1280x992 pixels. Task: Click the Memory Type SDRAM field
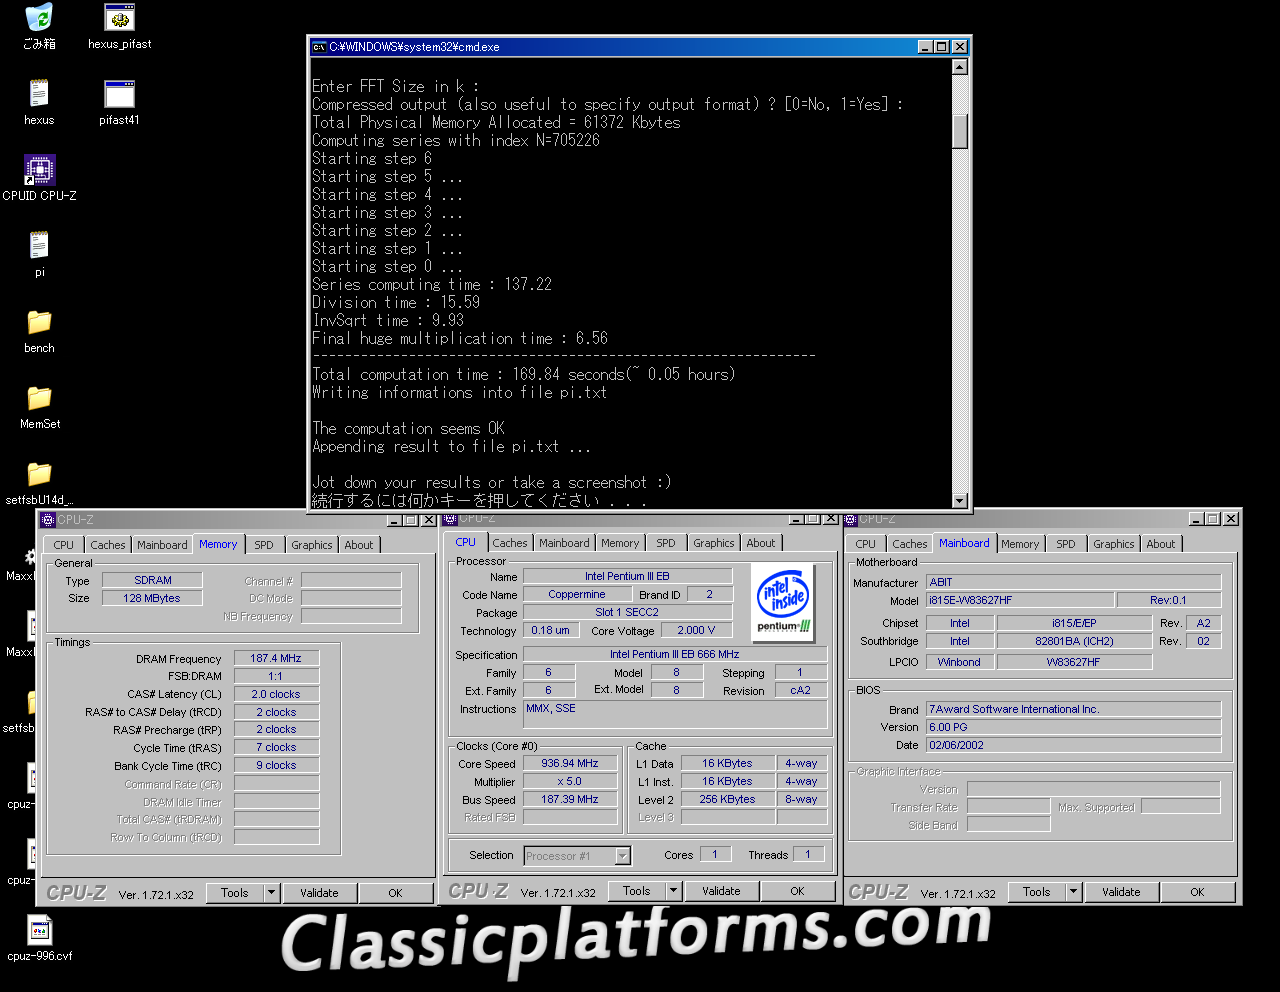point(153,580)
